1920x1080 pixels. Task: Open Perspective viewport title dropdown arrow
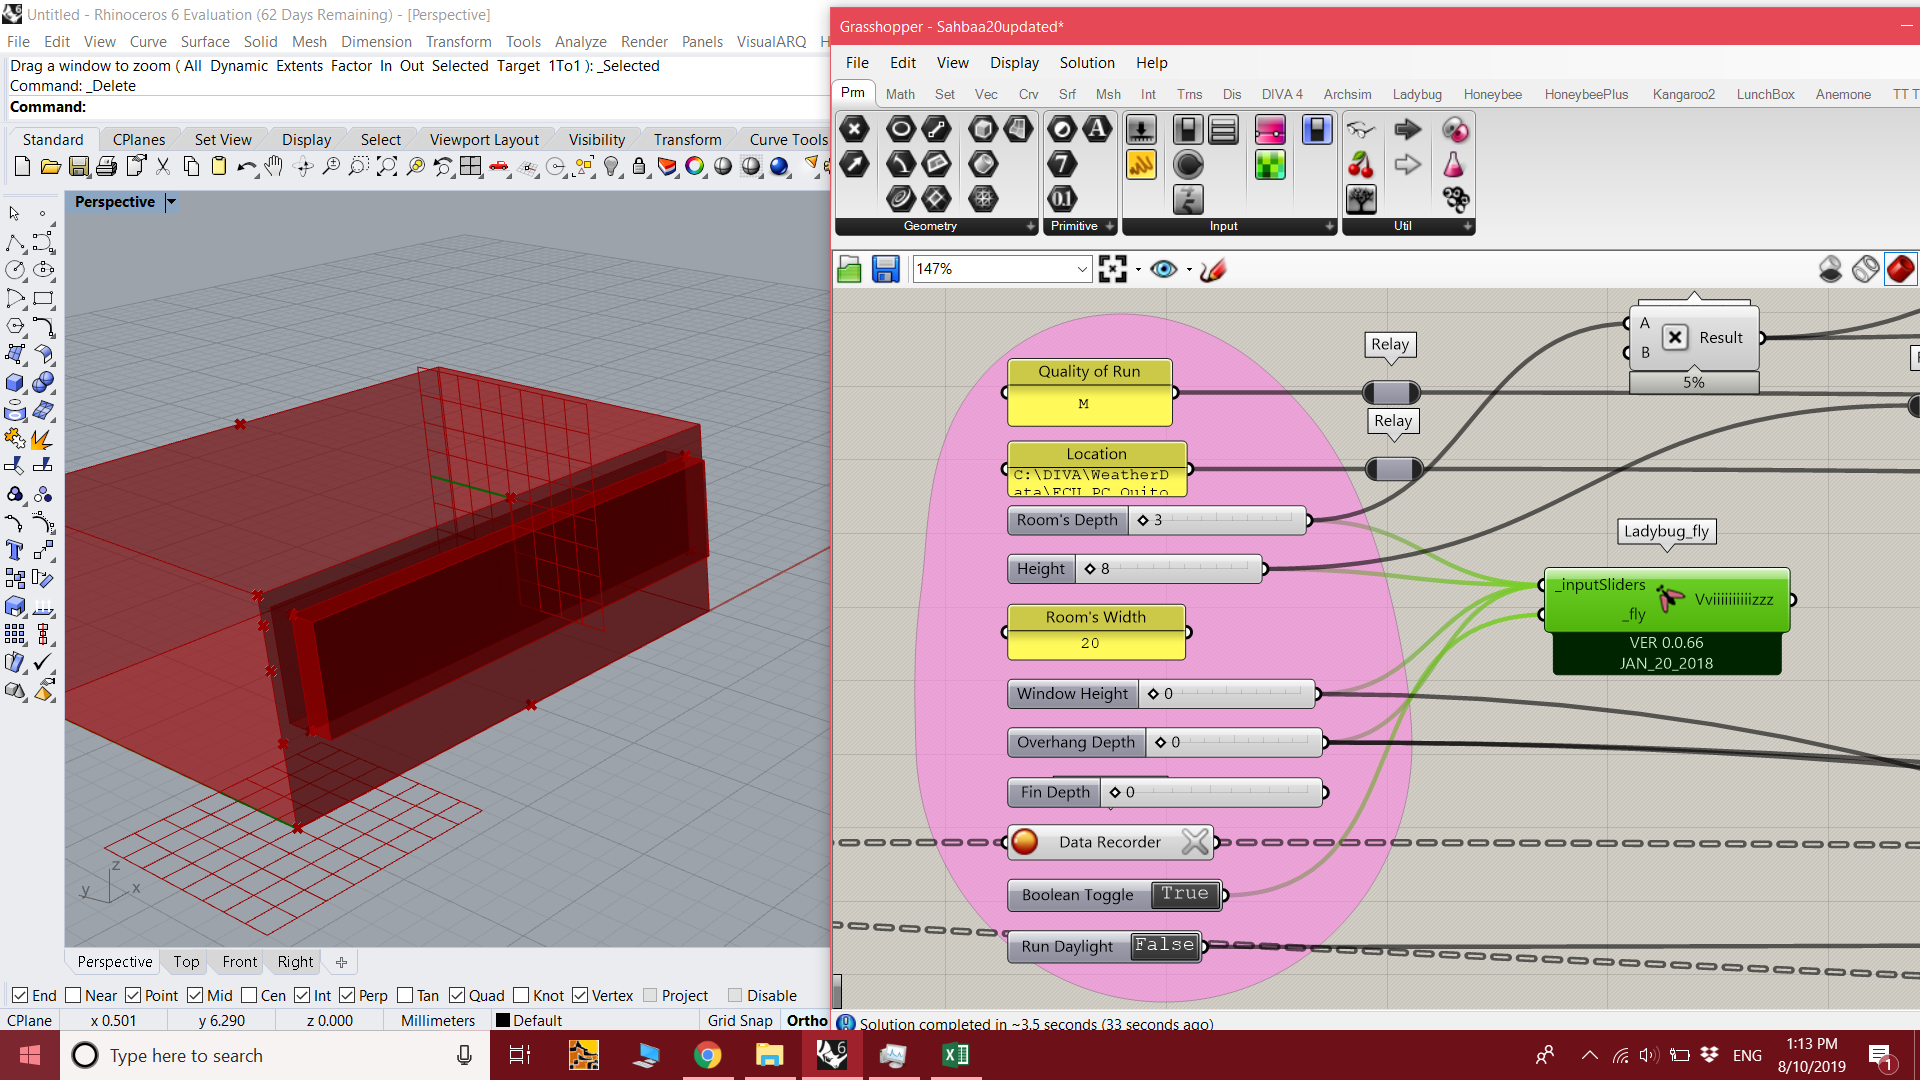(x=171, y=202)
